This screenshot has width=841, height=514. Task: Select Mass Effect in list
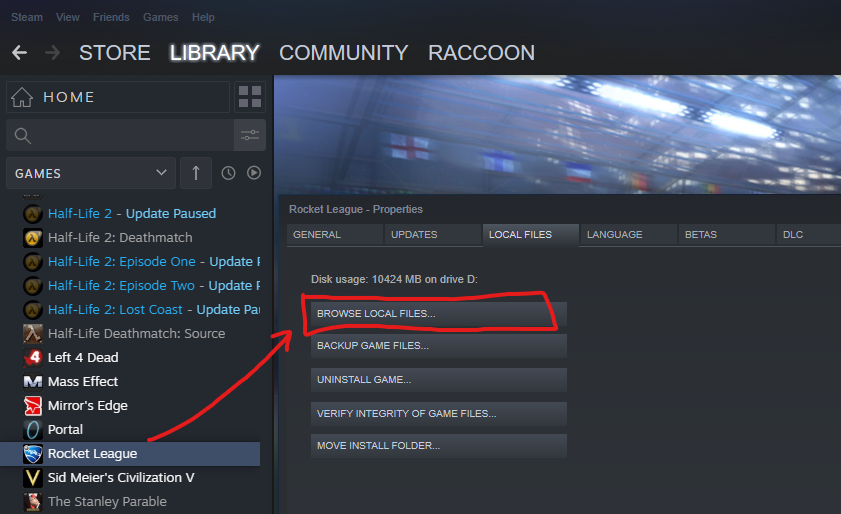click(83, 381)
